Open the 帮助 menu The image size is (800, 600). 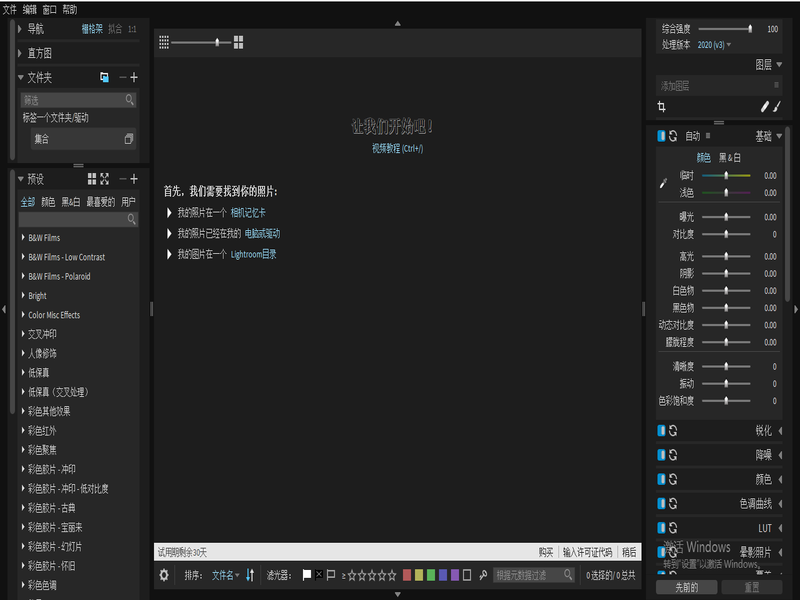[x=70, y=9]
